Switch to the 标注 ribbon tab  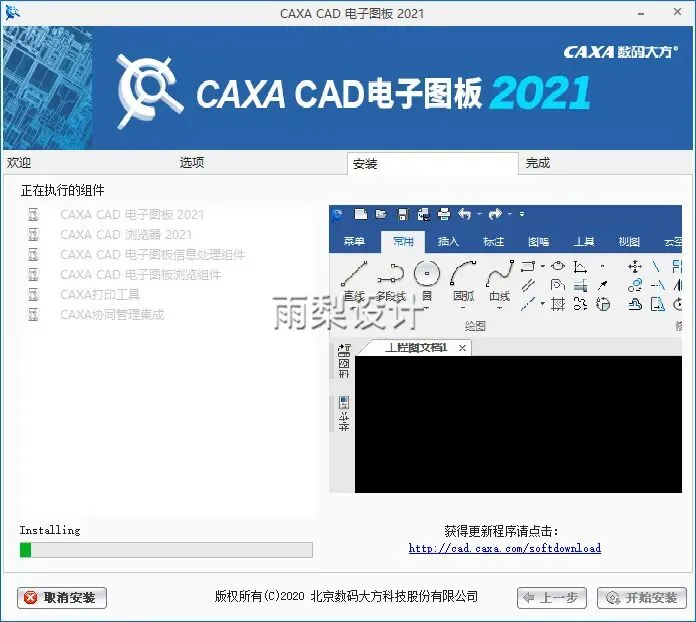click(494, 242)
